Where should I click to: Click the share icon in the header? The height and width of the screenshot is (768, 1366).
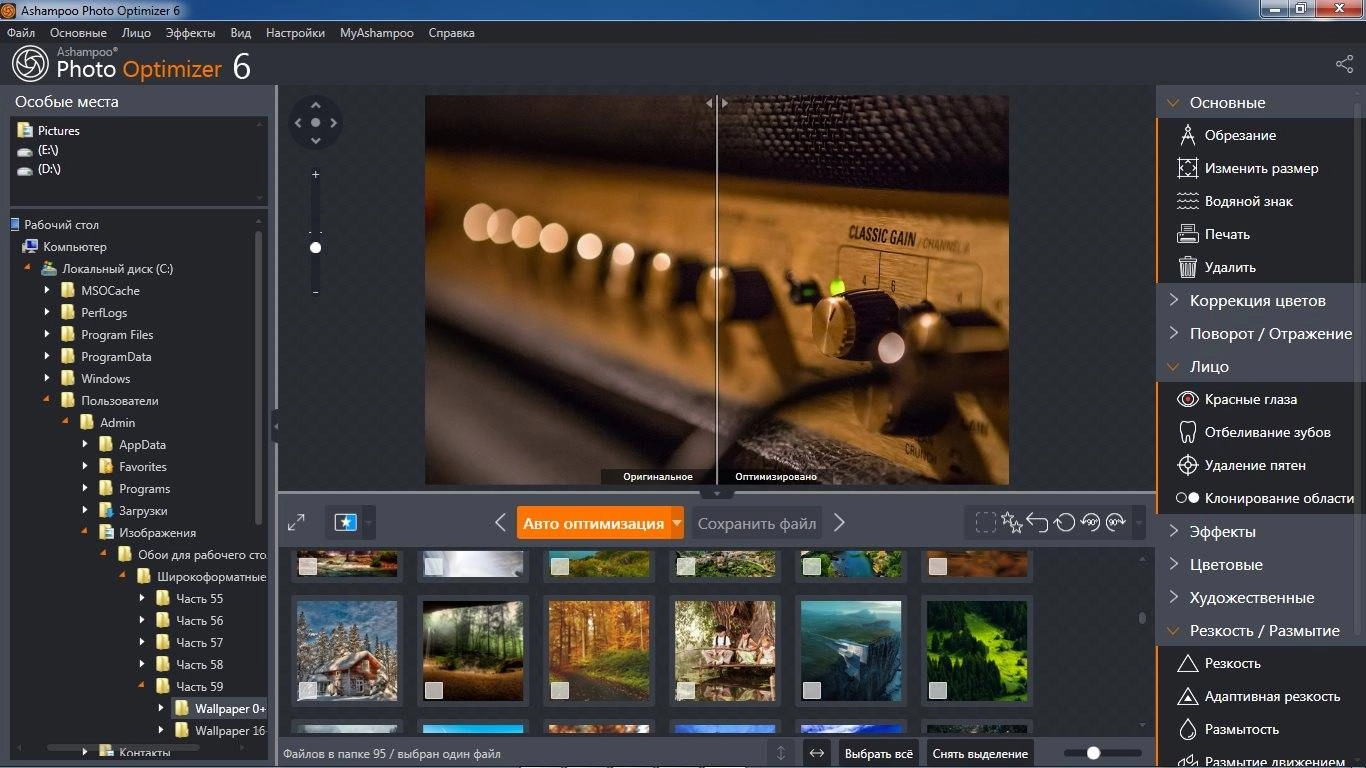coord(1344,64)
